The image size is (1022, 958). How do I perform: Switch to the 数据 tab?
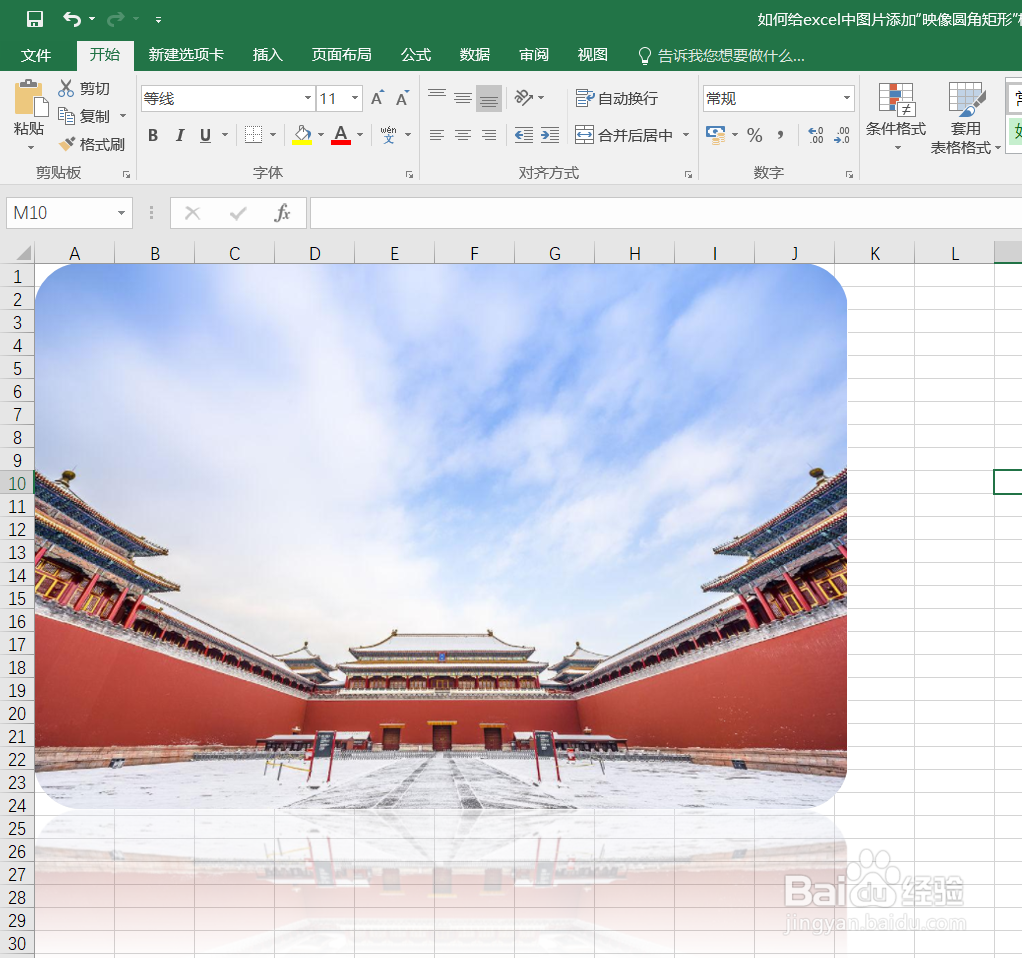point(474,55)
